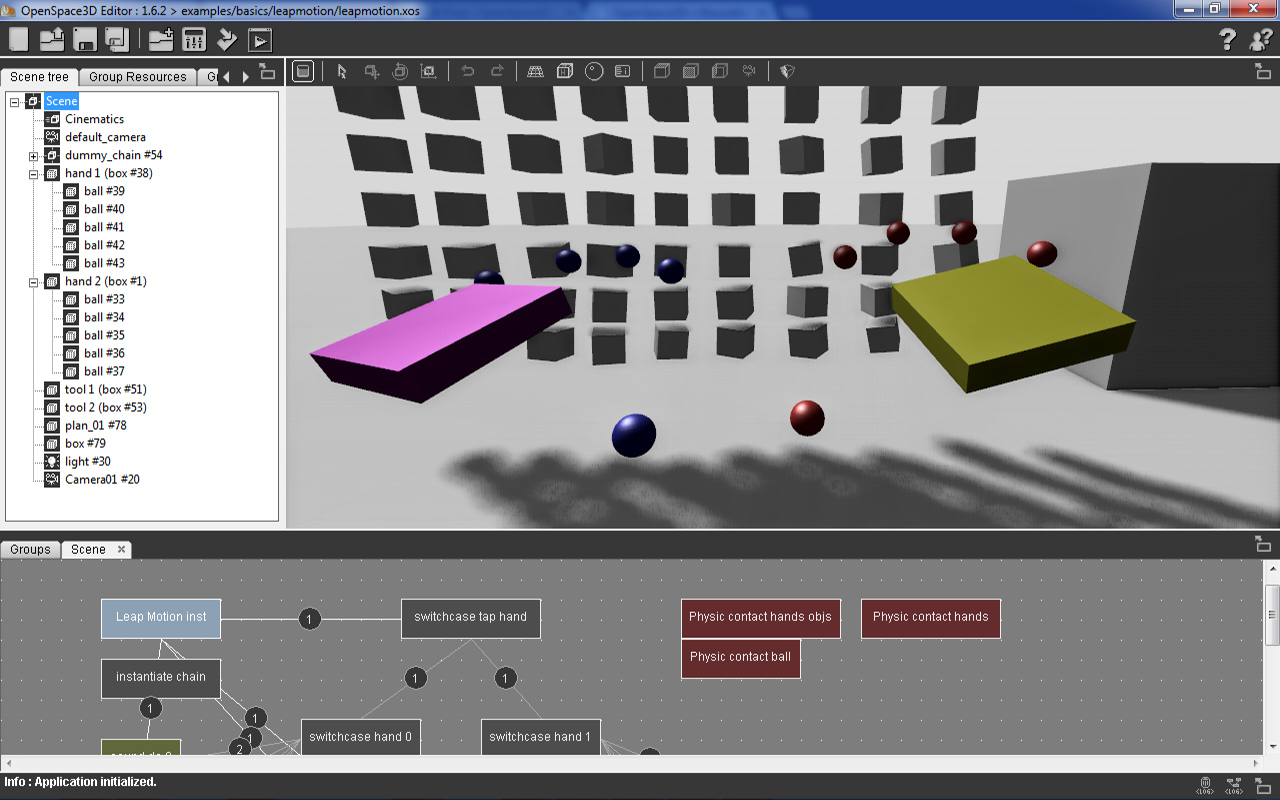Screen dimensions: 1280x800
Task: Open the settings sliders panel icon
Action: tap(194, 40)
